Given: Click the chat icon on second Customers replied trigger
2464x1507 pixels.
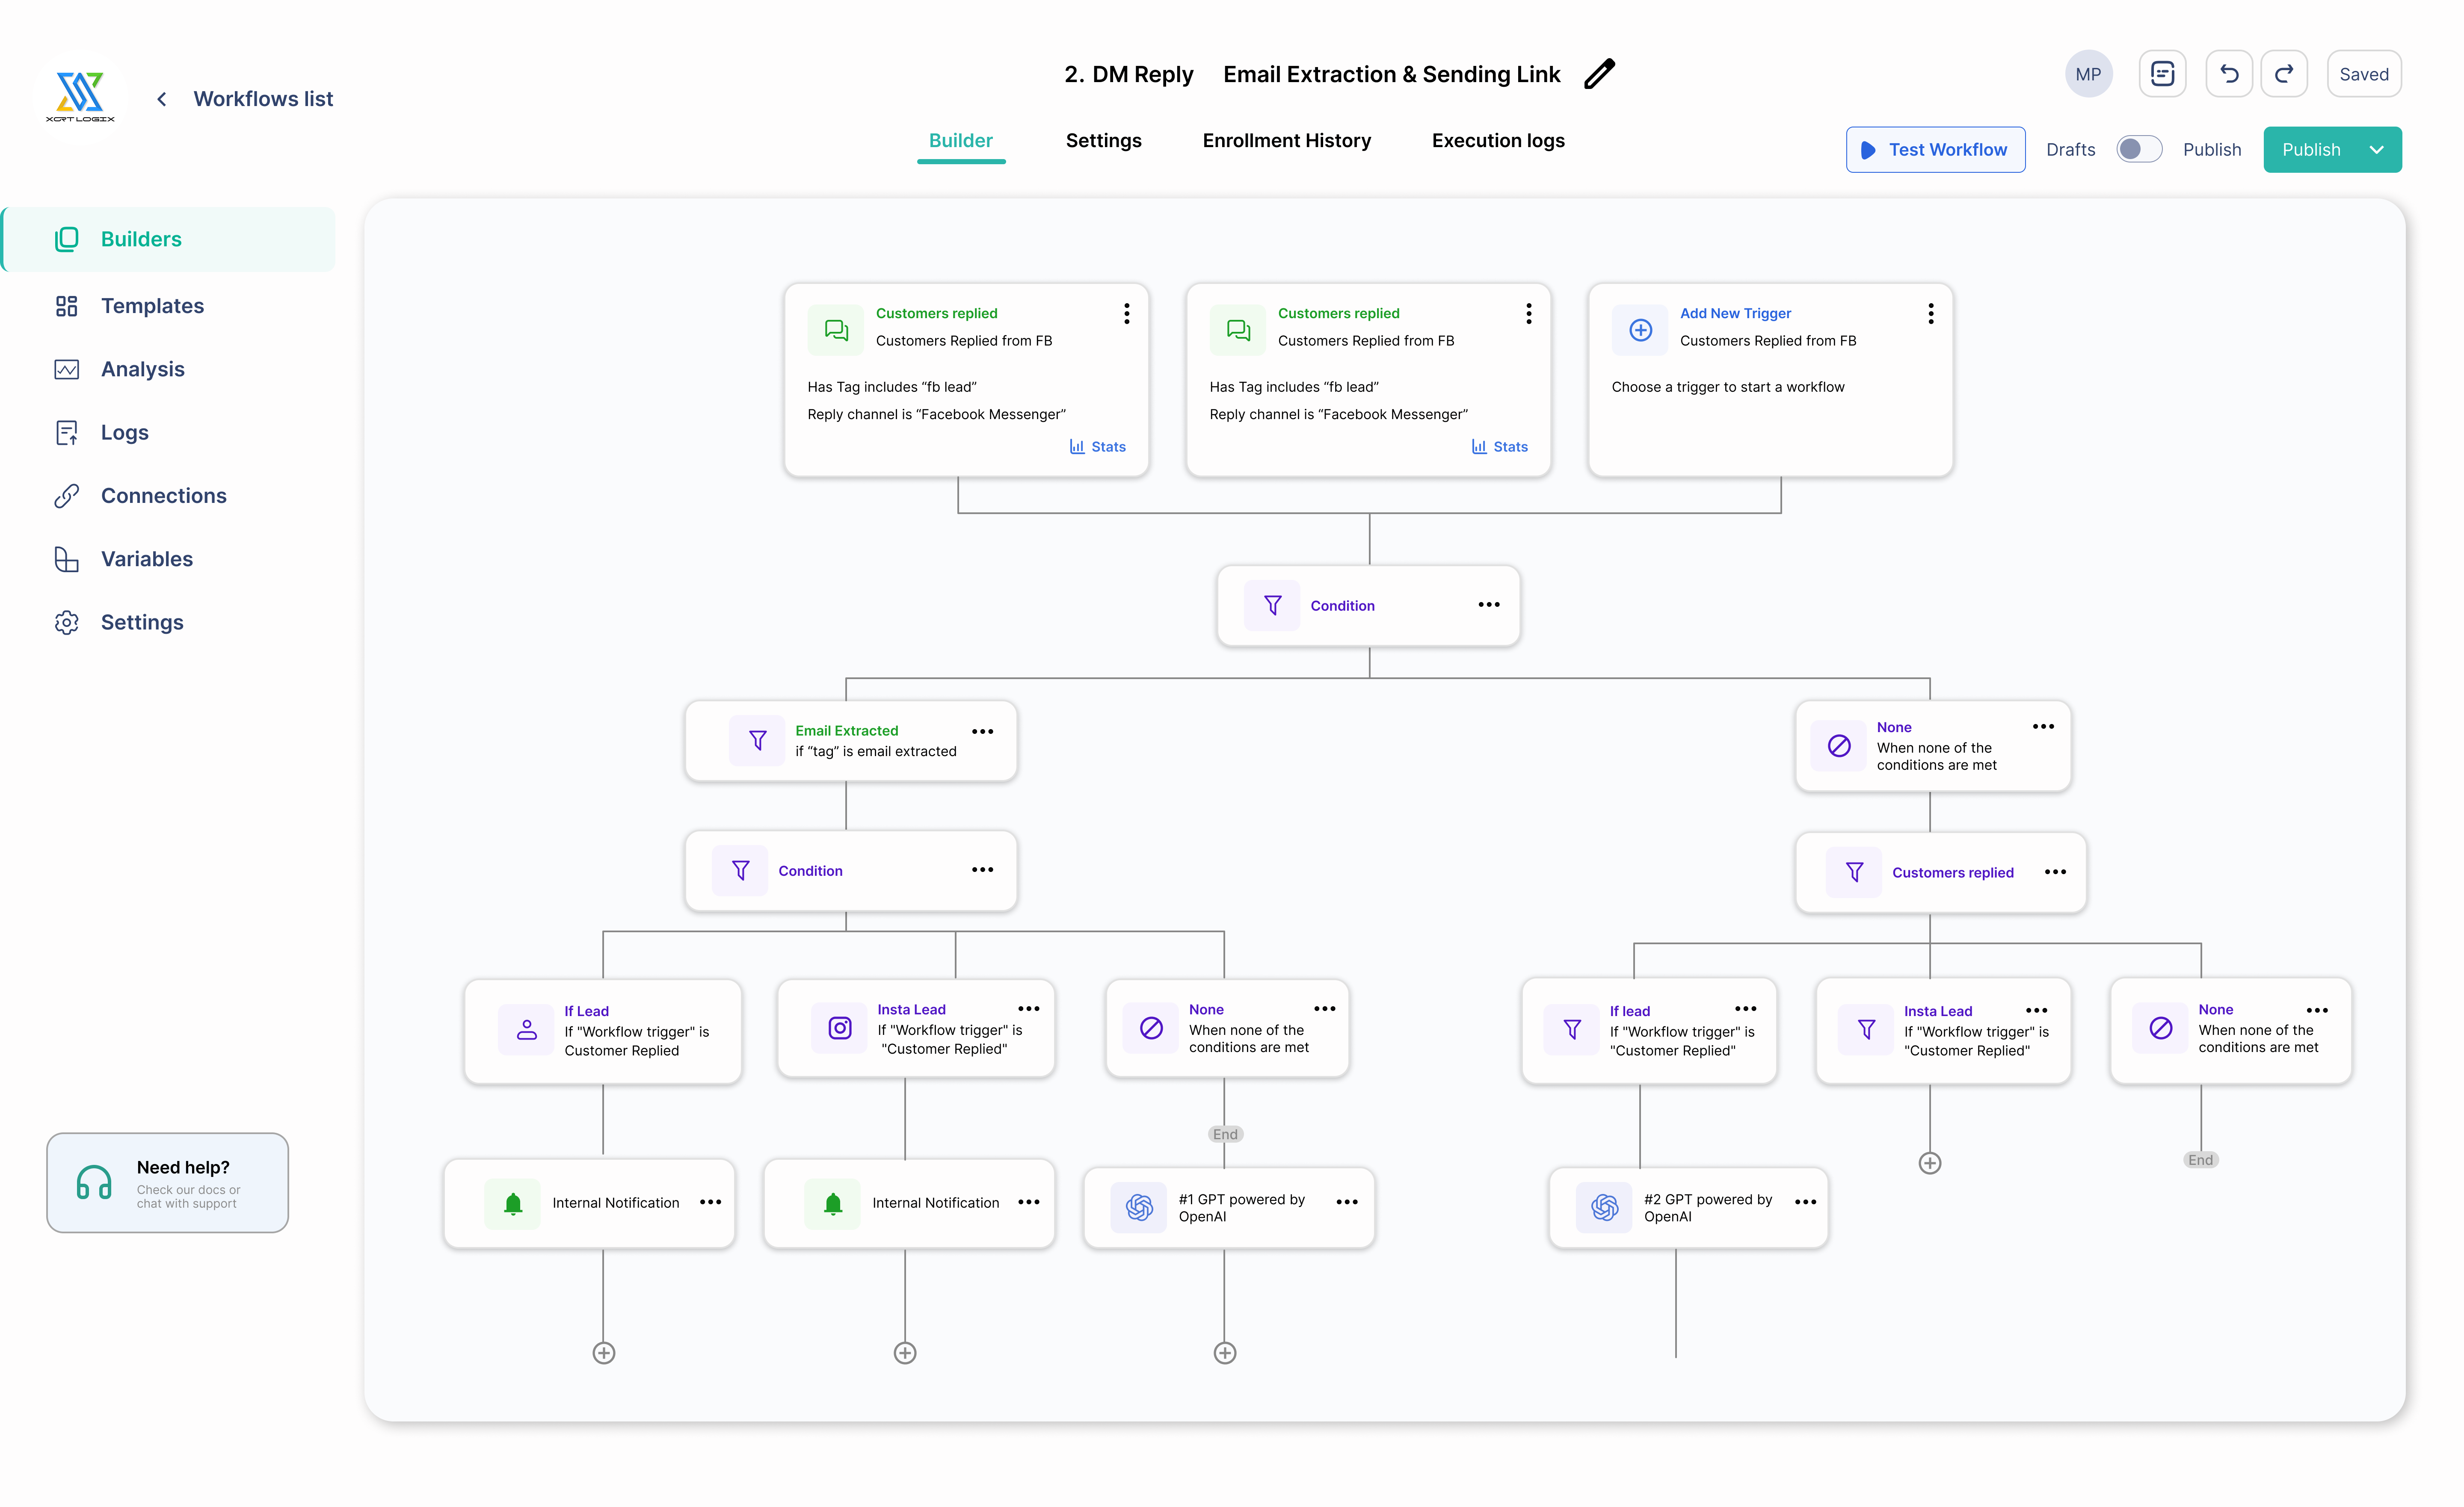Looking at the screenshot, I should (1238, 330).
